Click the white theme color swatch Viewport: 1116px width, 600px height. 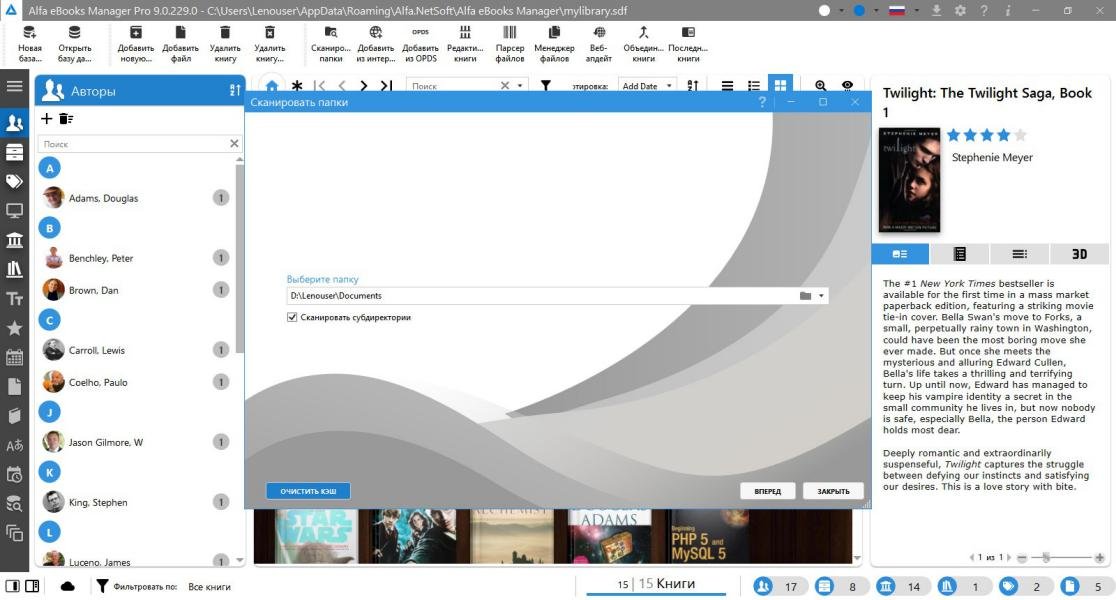coord(824,11)
